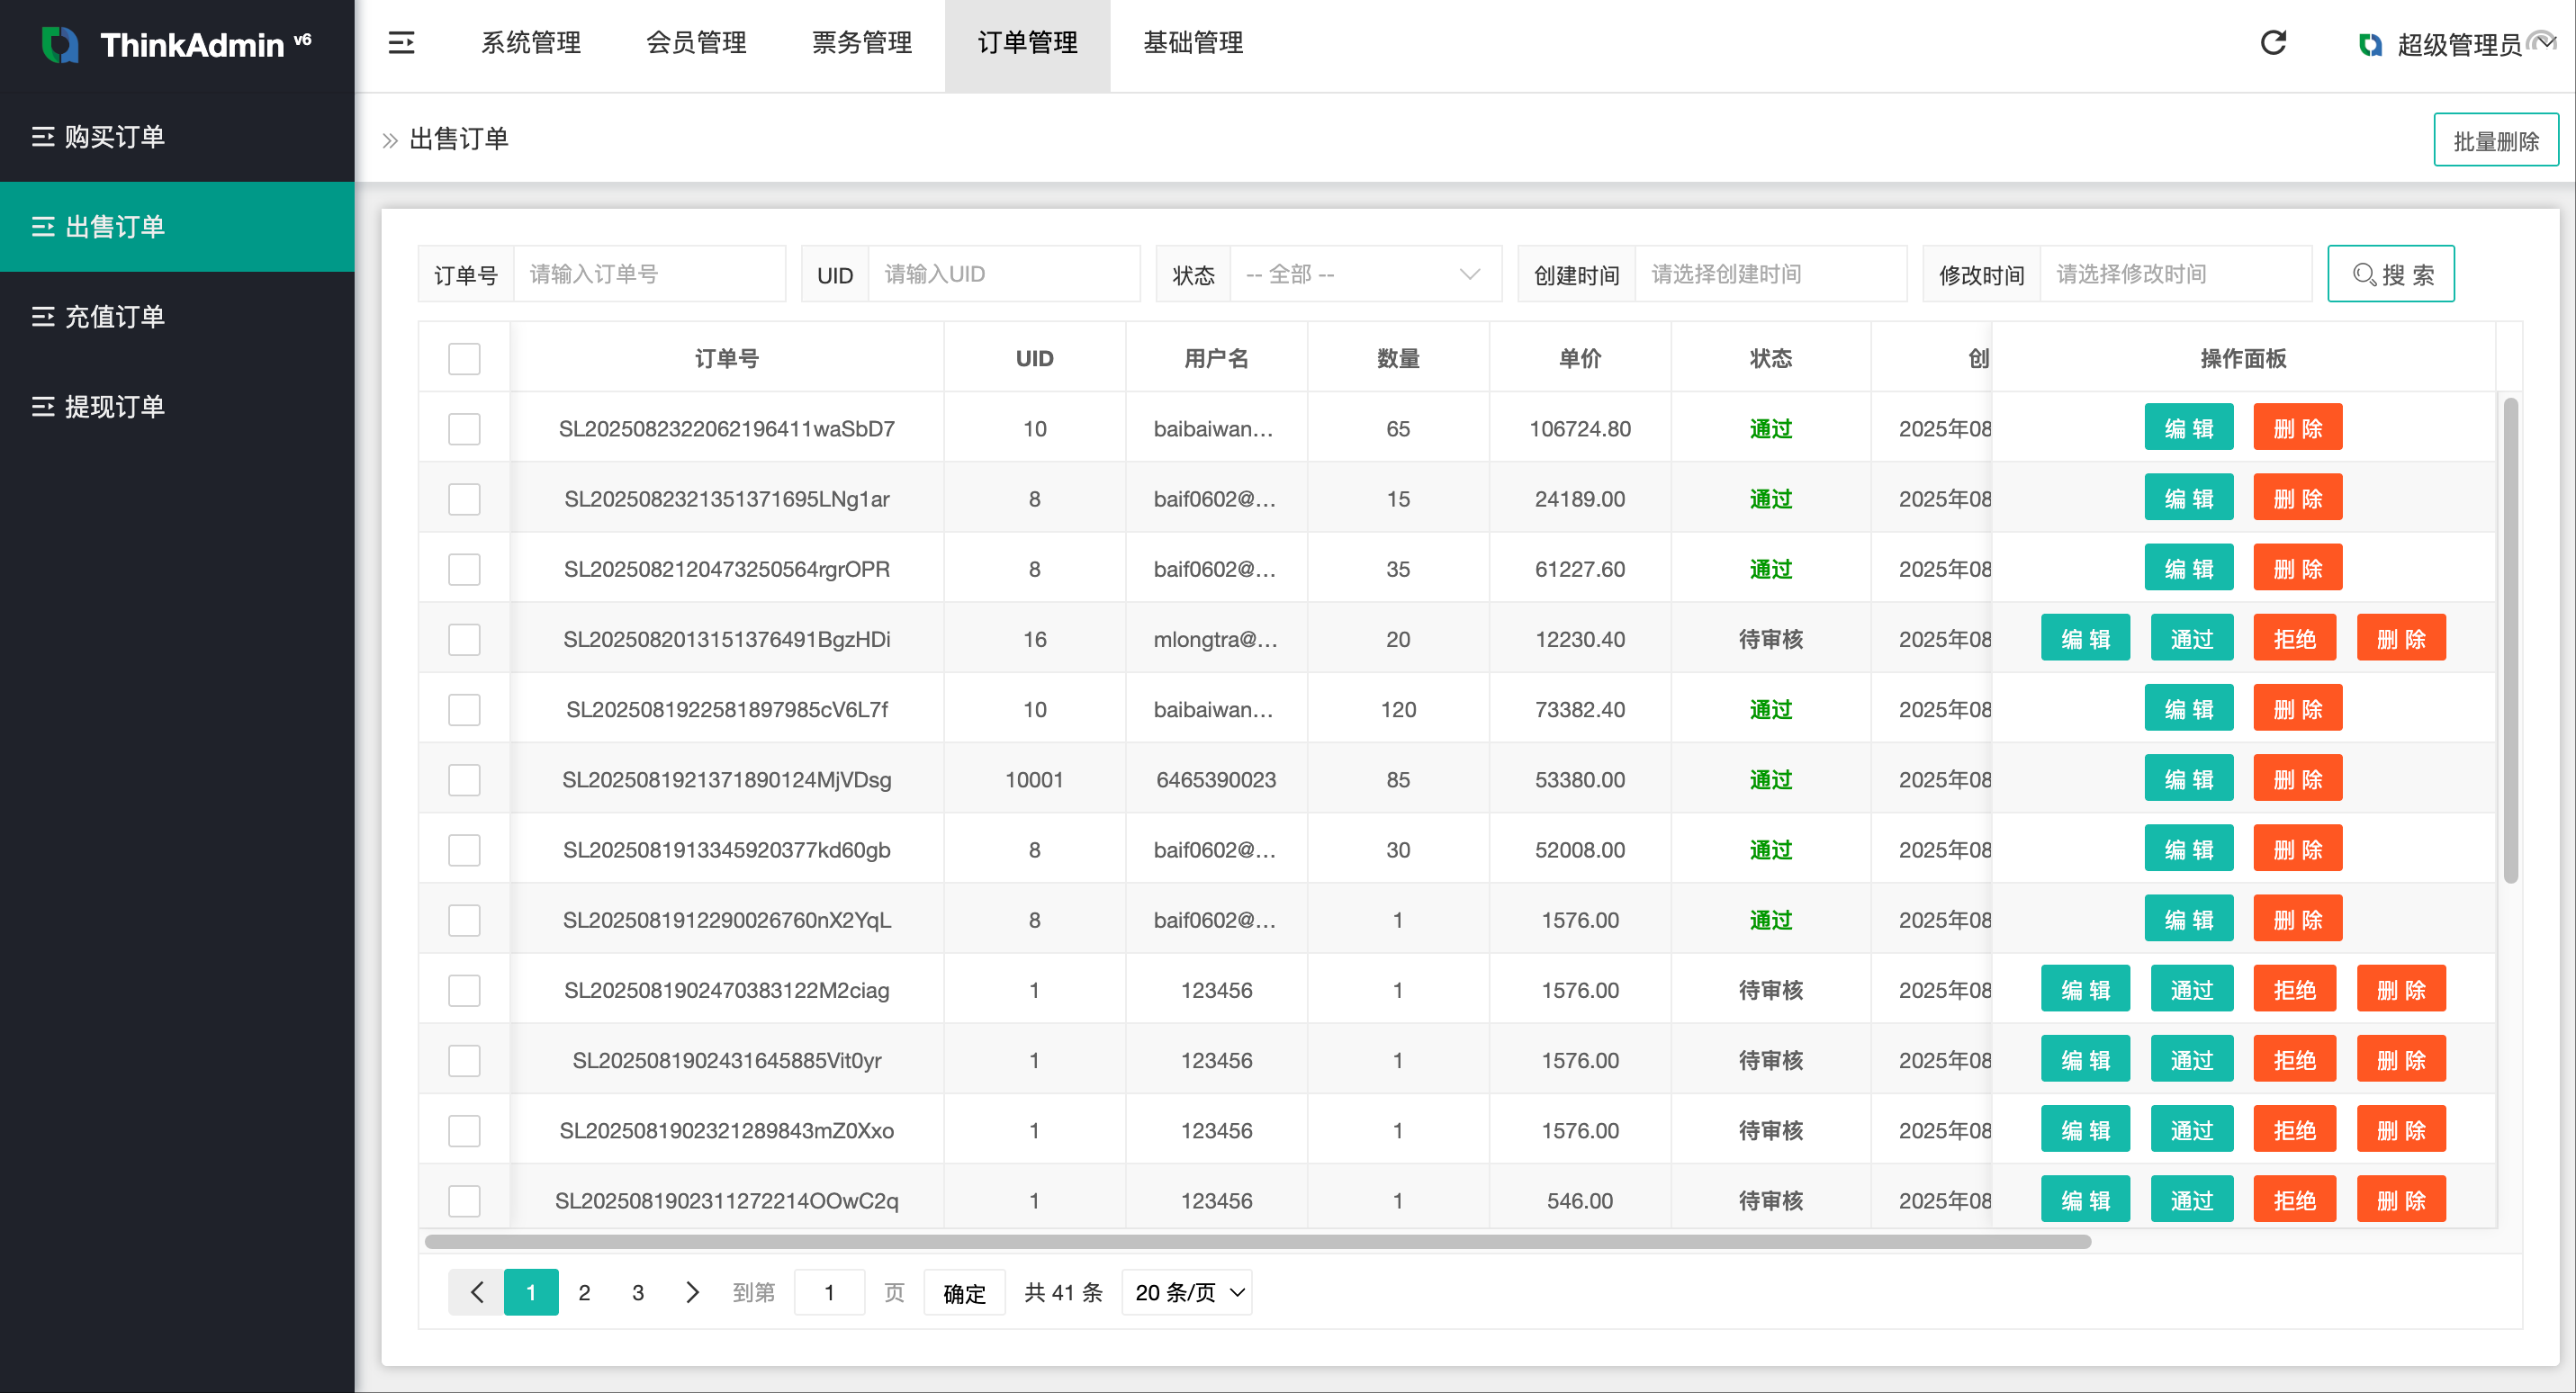The image size is (2576, 1393).
Task: Focus the 请输入订单号 input field
Action: pos(649,274)
